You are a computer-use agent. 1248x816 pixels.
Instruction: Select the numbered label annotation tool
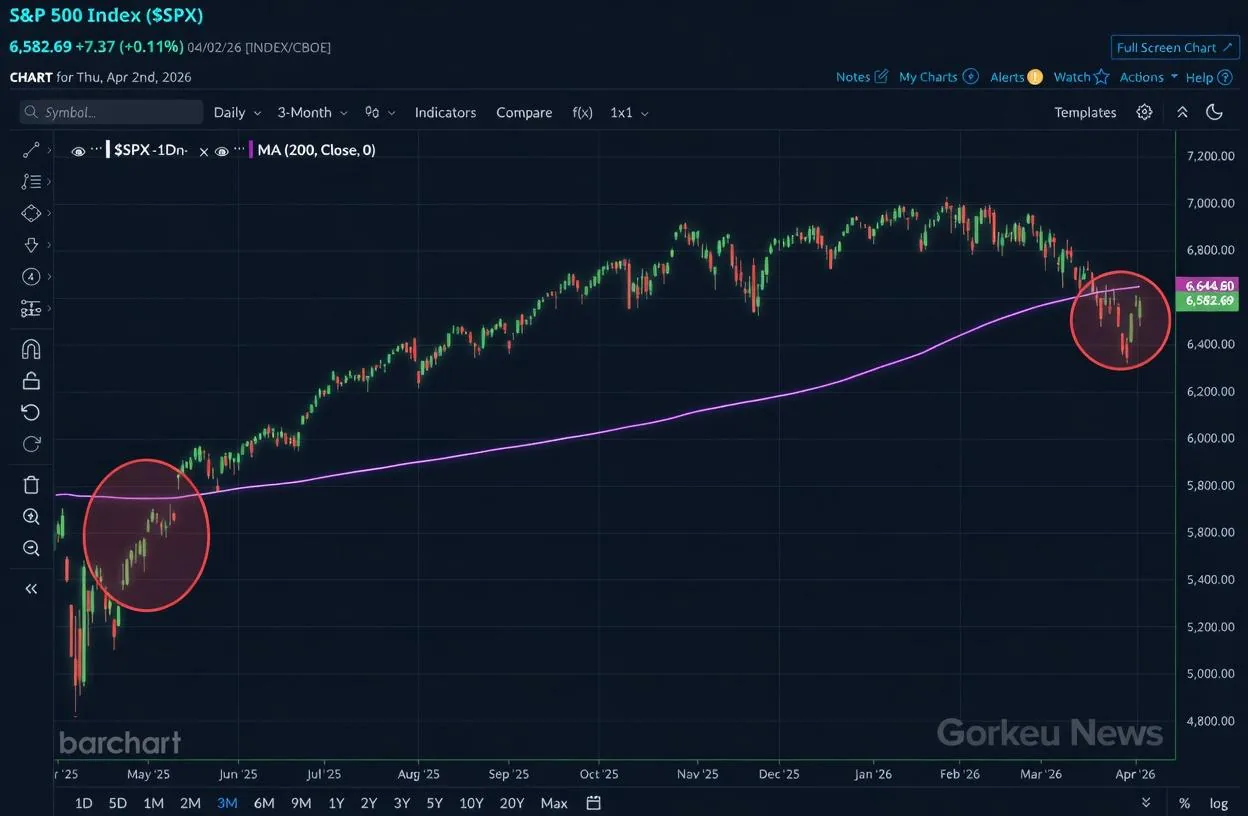[x=31, y=277]
